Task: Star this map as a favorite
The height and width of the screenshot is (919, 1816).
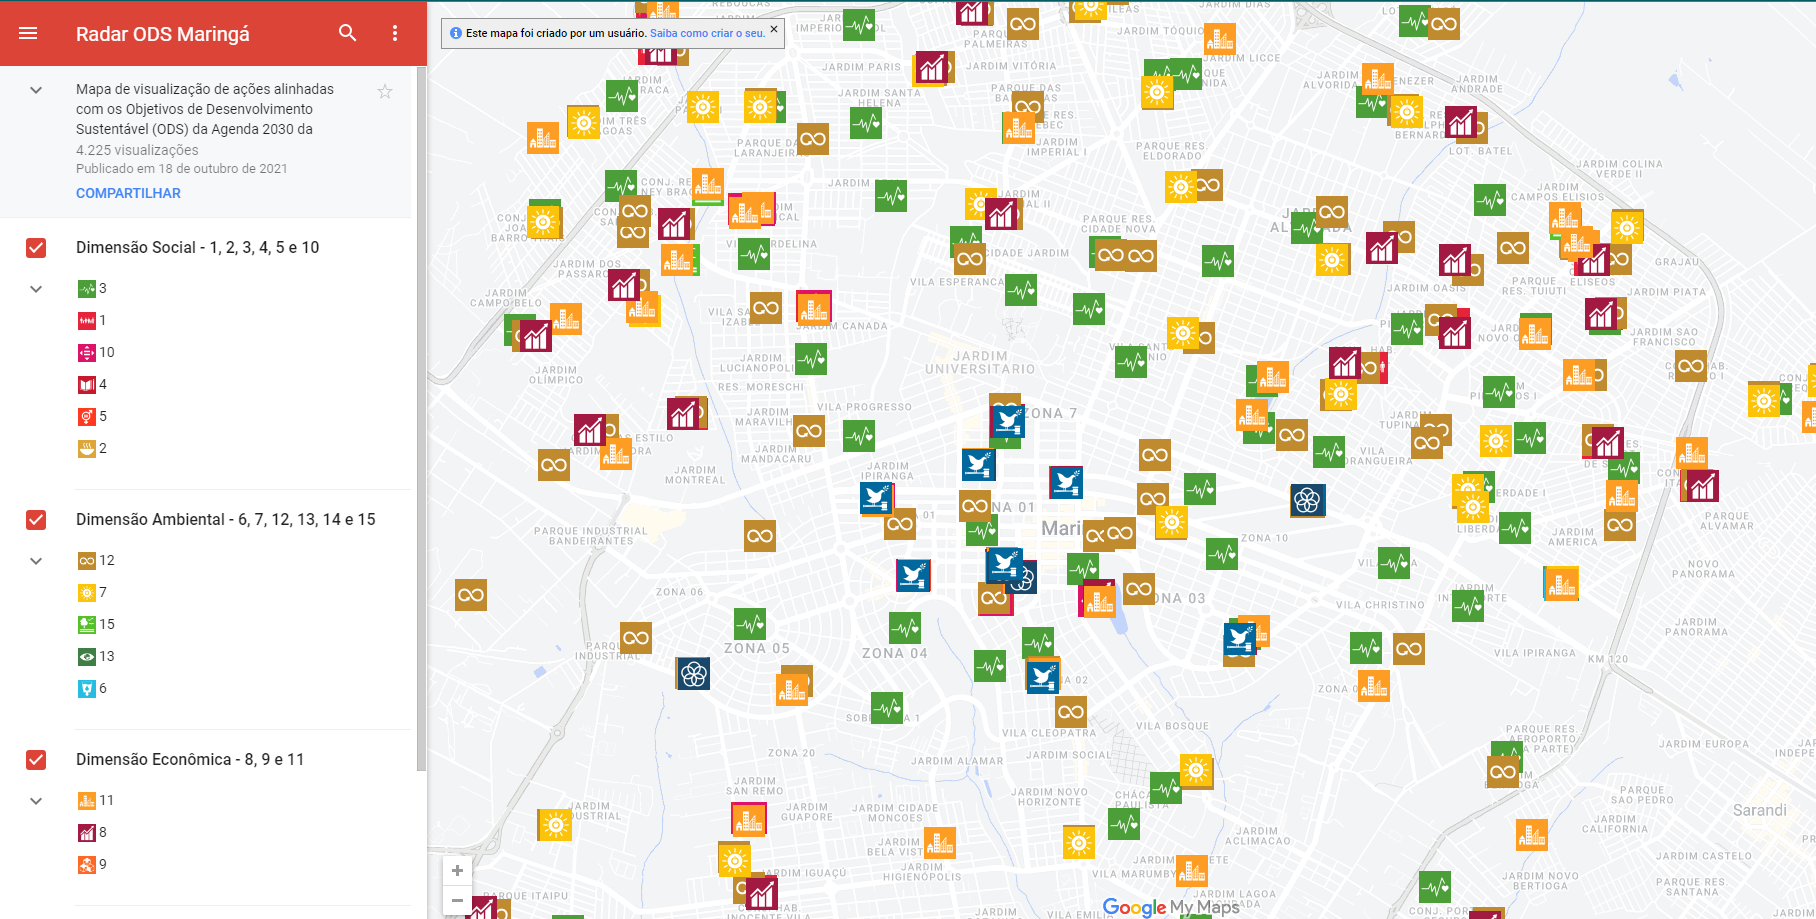Action: [385, 92]
